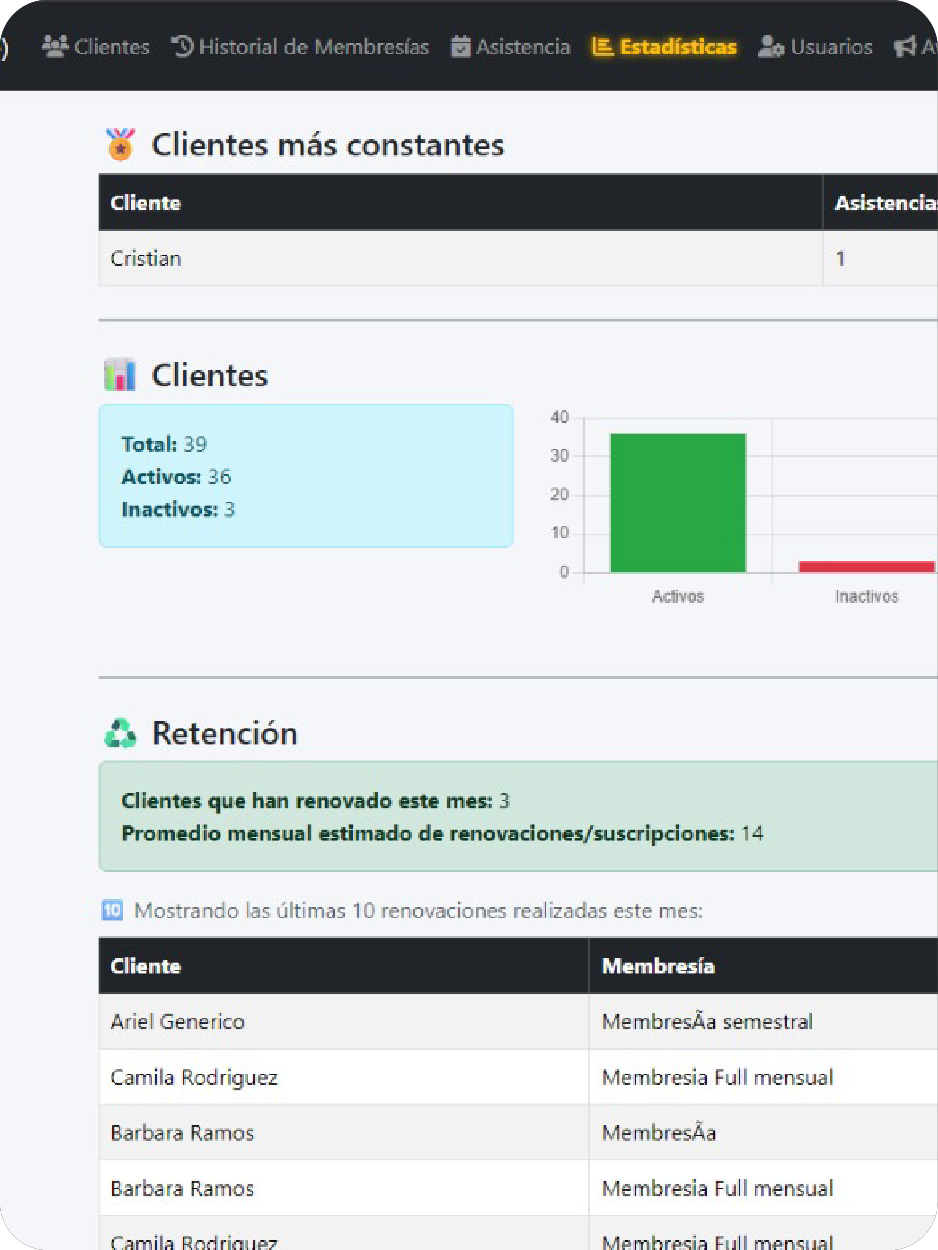Select Cristian in the constancy table
Viewport: 938px width, 1250px height.
[146, 258]
